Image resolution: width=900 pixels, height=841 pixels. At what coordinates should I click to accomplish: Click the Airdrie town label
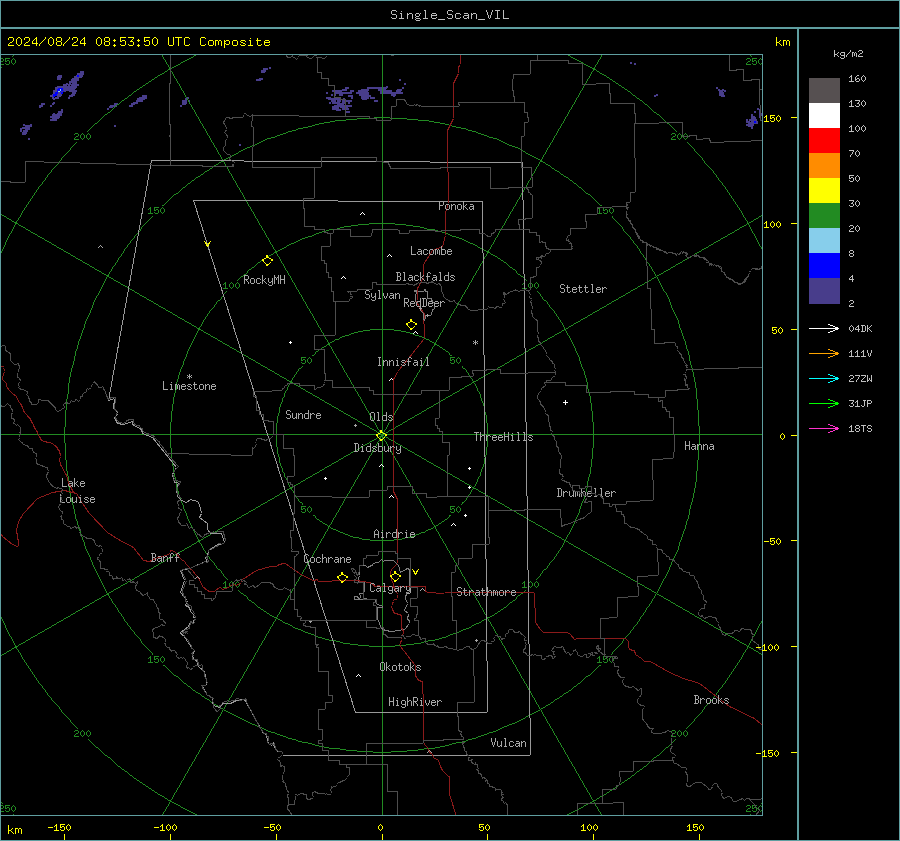click(x=394, y=534)
